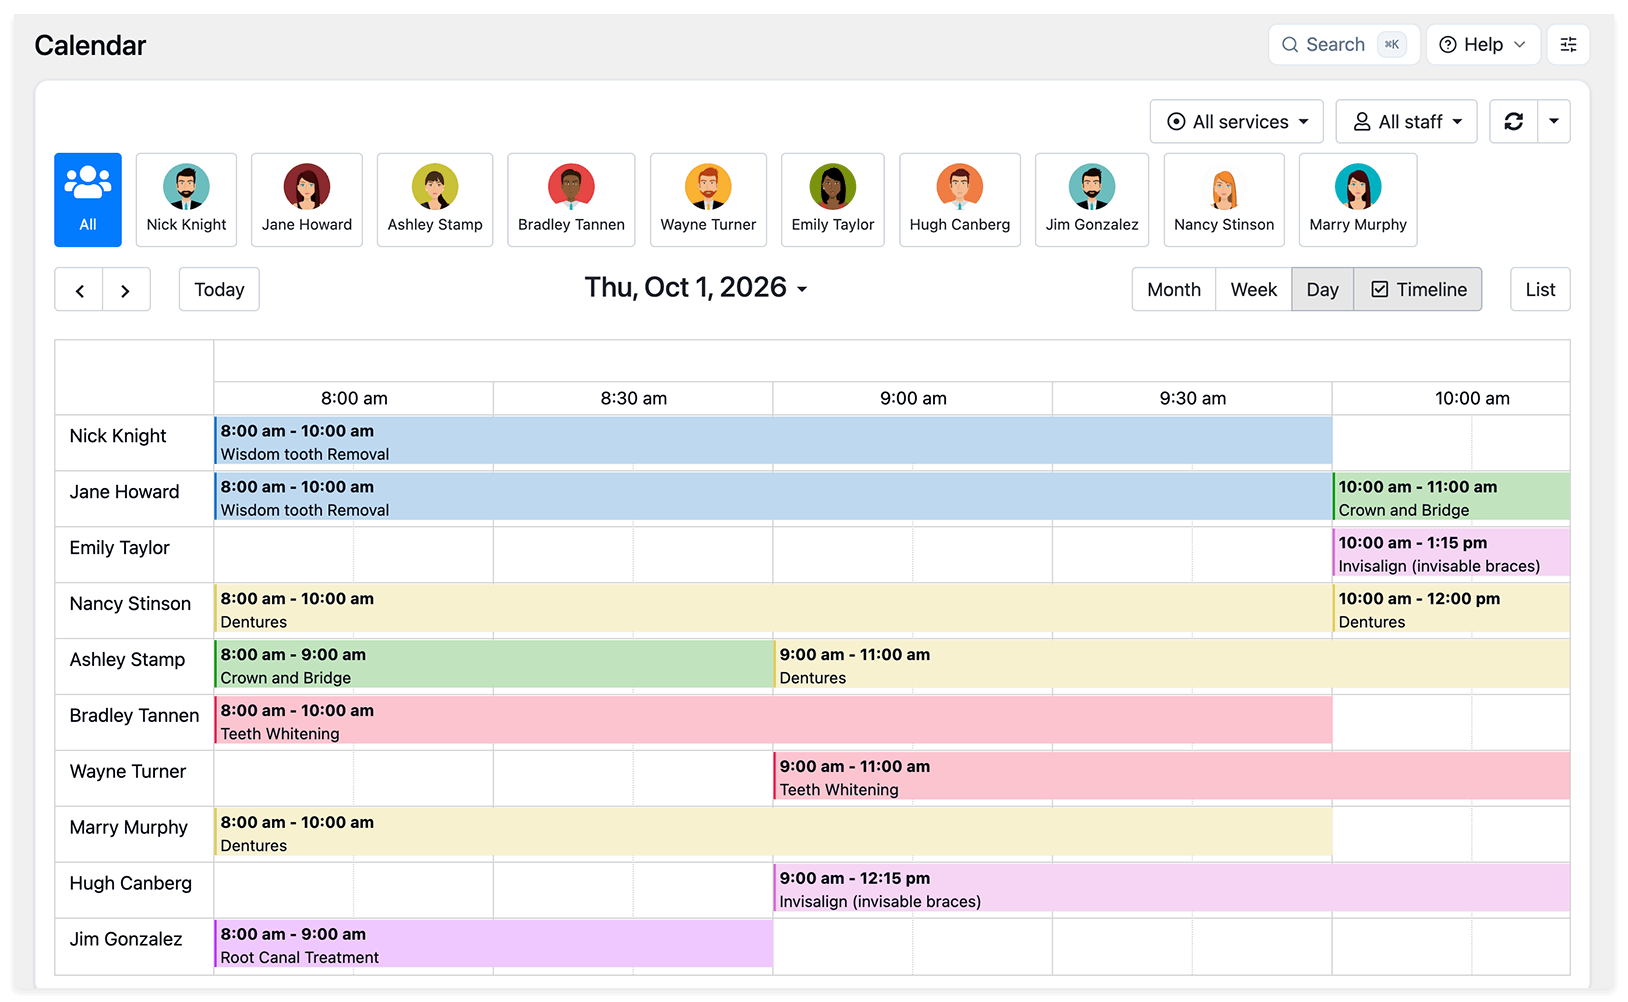This screenshot has height=1002, width=1628.
Task: Open Jim Gonzalez's Root Canal Treatment appointment
Action: [493, 945]
